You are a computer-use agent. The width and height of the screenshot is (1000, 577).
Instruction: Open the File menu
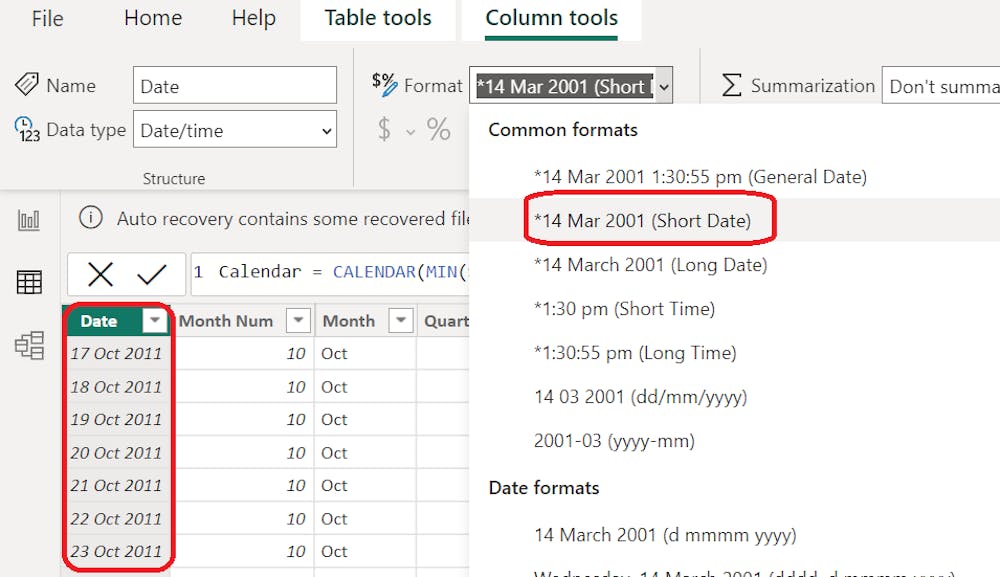coord(47,19)
